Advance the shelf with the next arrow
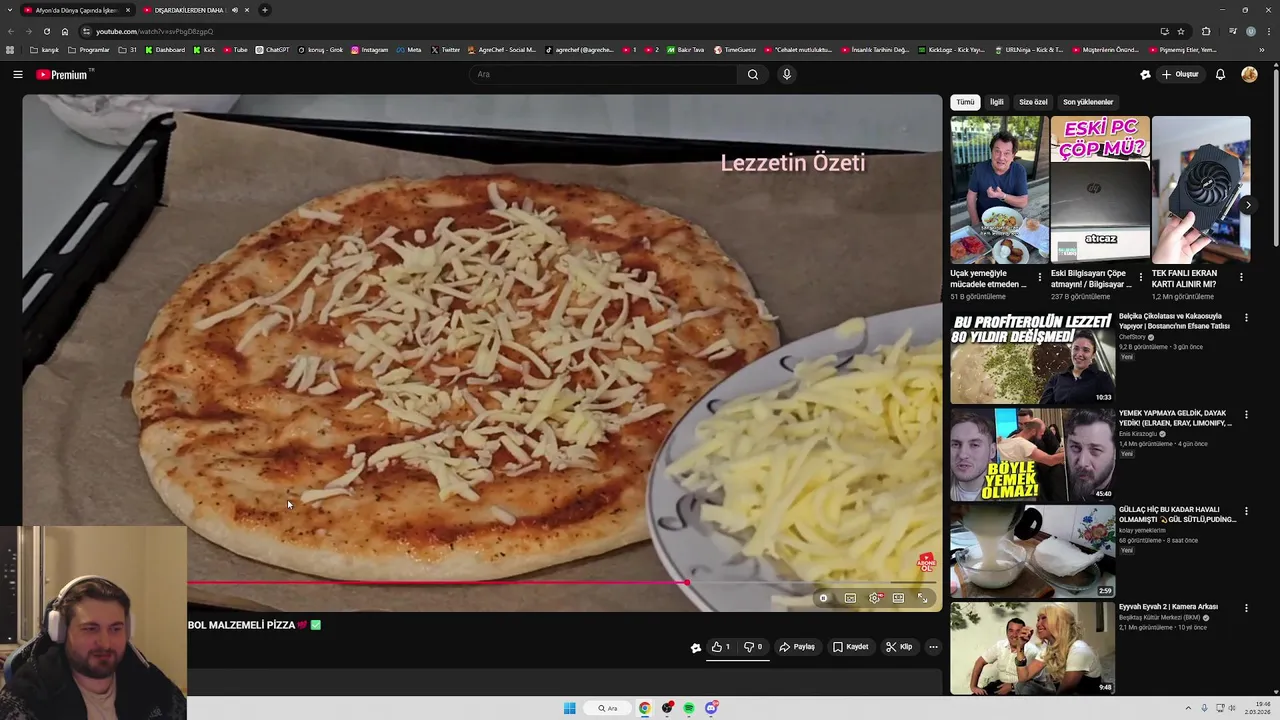The height and width of the screenshot is (720, 1280). pos(1247,205)
